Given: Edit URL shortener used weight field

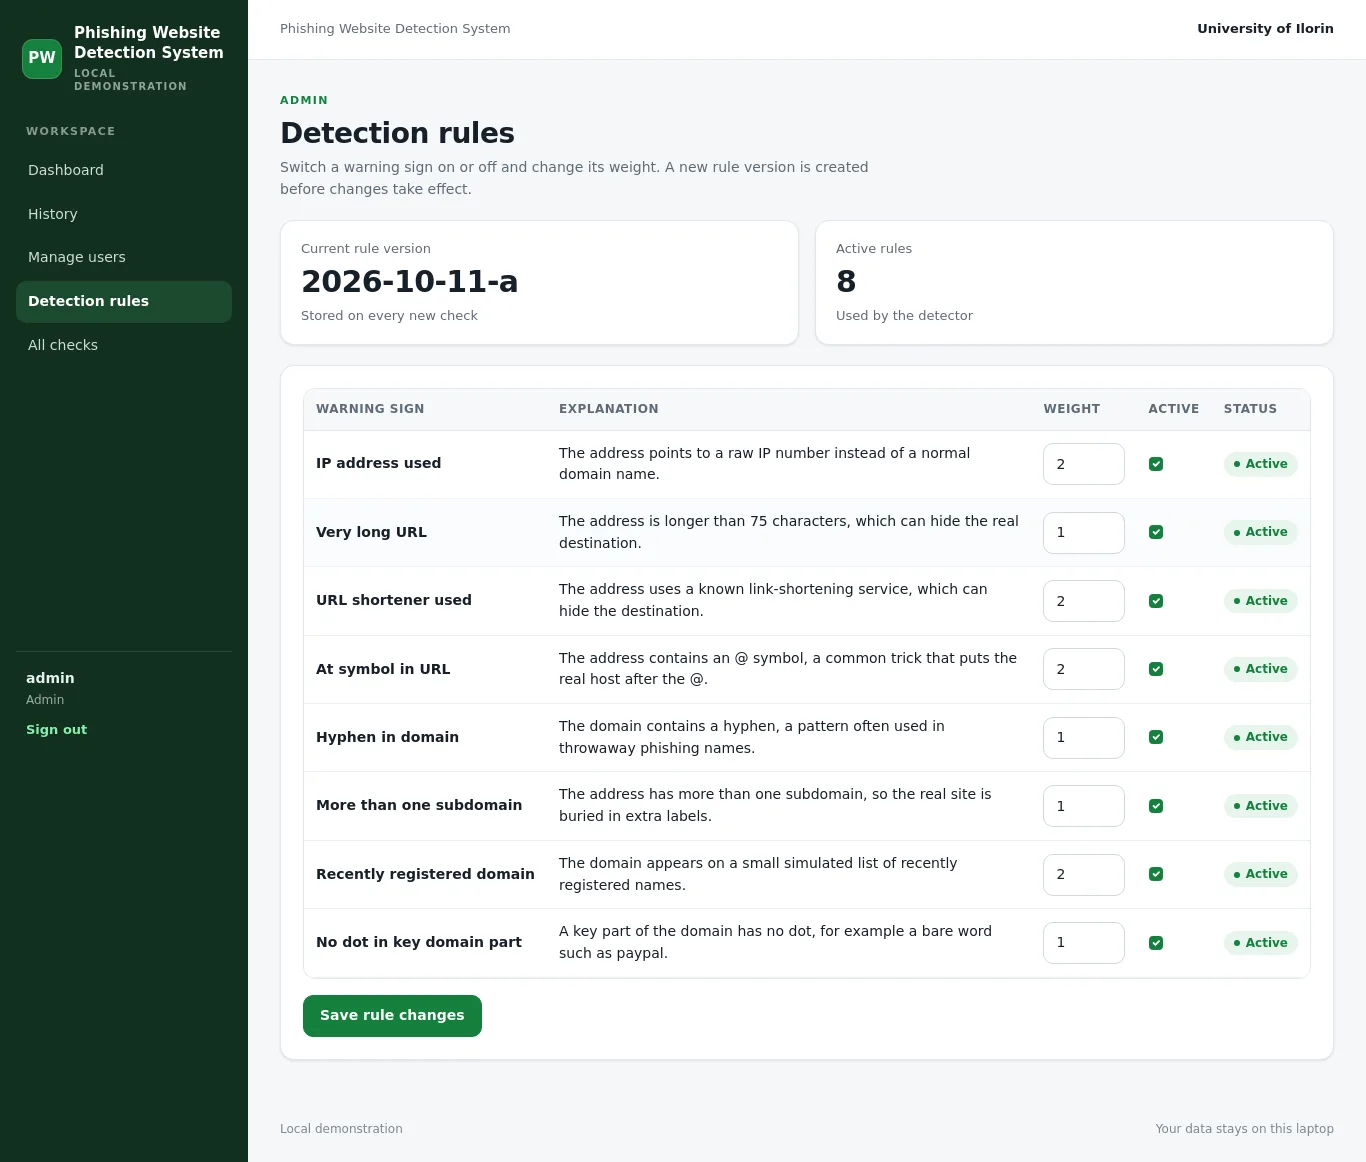Looking at the screenshot, I should tap(1084, 601).
